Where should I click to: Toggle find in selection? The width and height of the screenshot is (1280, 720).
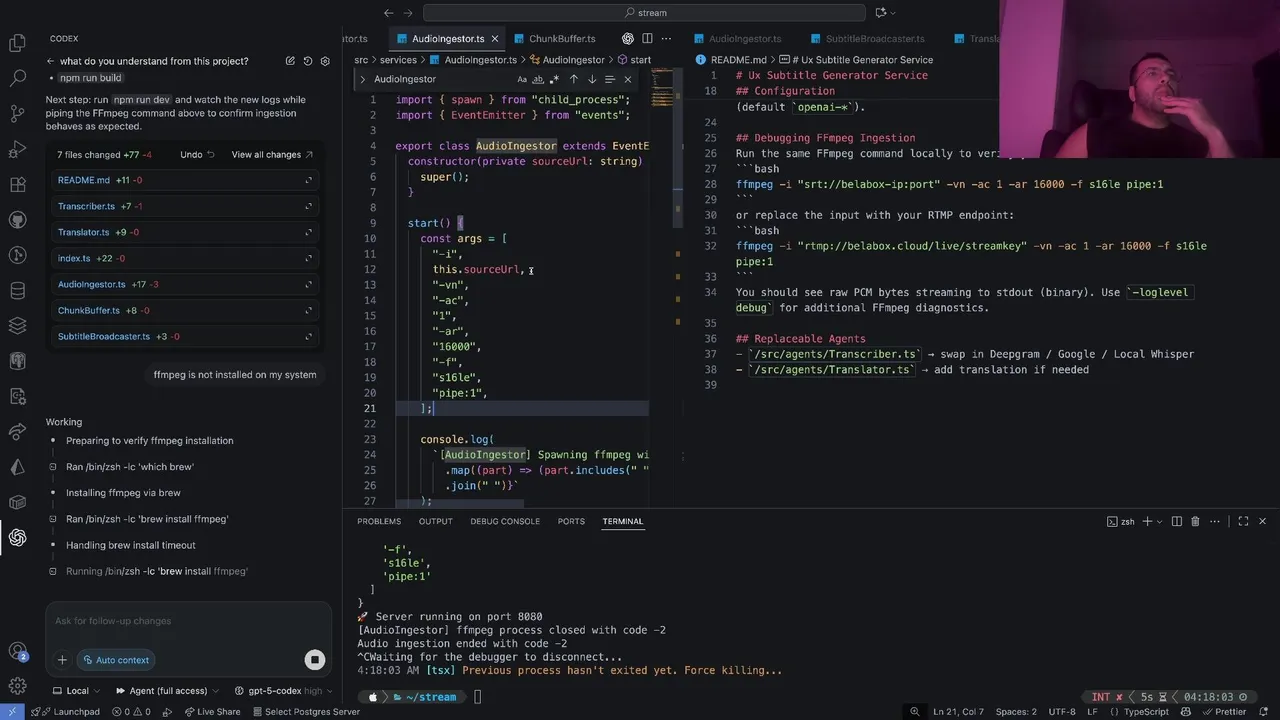609,79
